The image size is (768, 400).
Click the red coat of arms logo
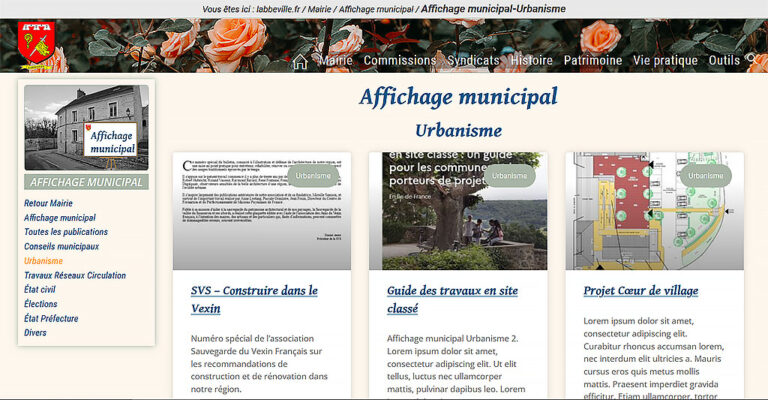pos(35,46)
